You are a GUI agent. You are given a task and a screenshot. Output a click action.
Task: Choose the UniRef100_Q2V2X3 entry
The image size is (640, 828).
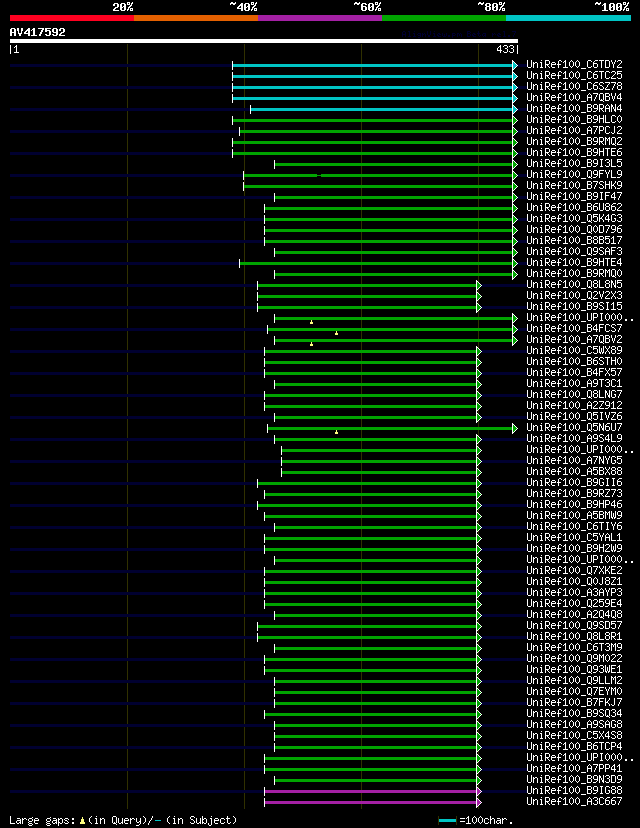574,295
